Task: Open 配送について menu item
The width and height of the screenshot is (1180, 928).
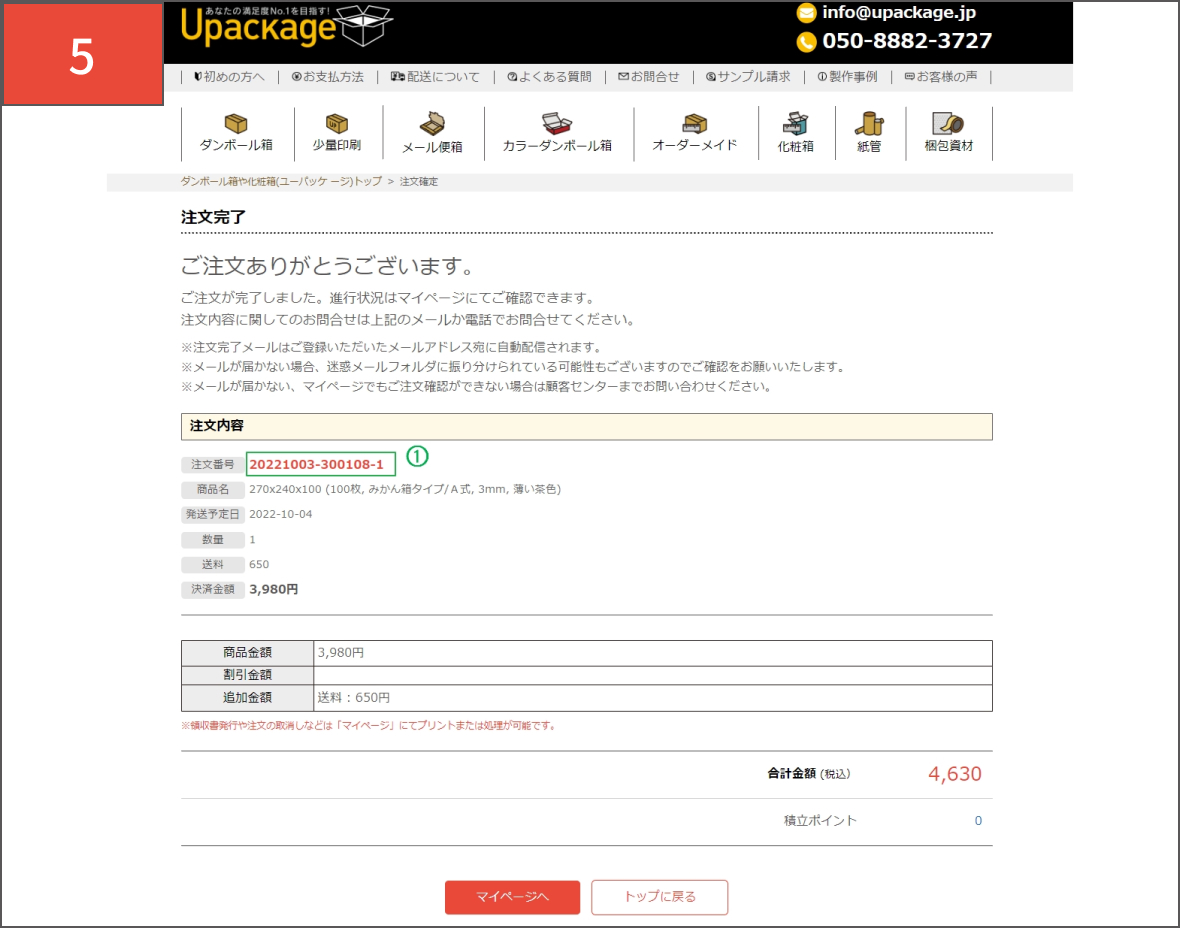Action: 435,77
